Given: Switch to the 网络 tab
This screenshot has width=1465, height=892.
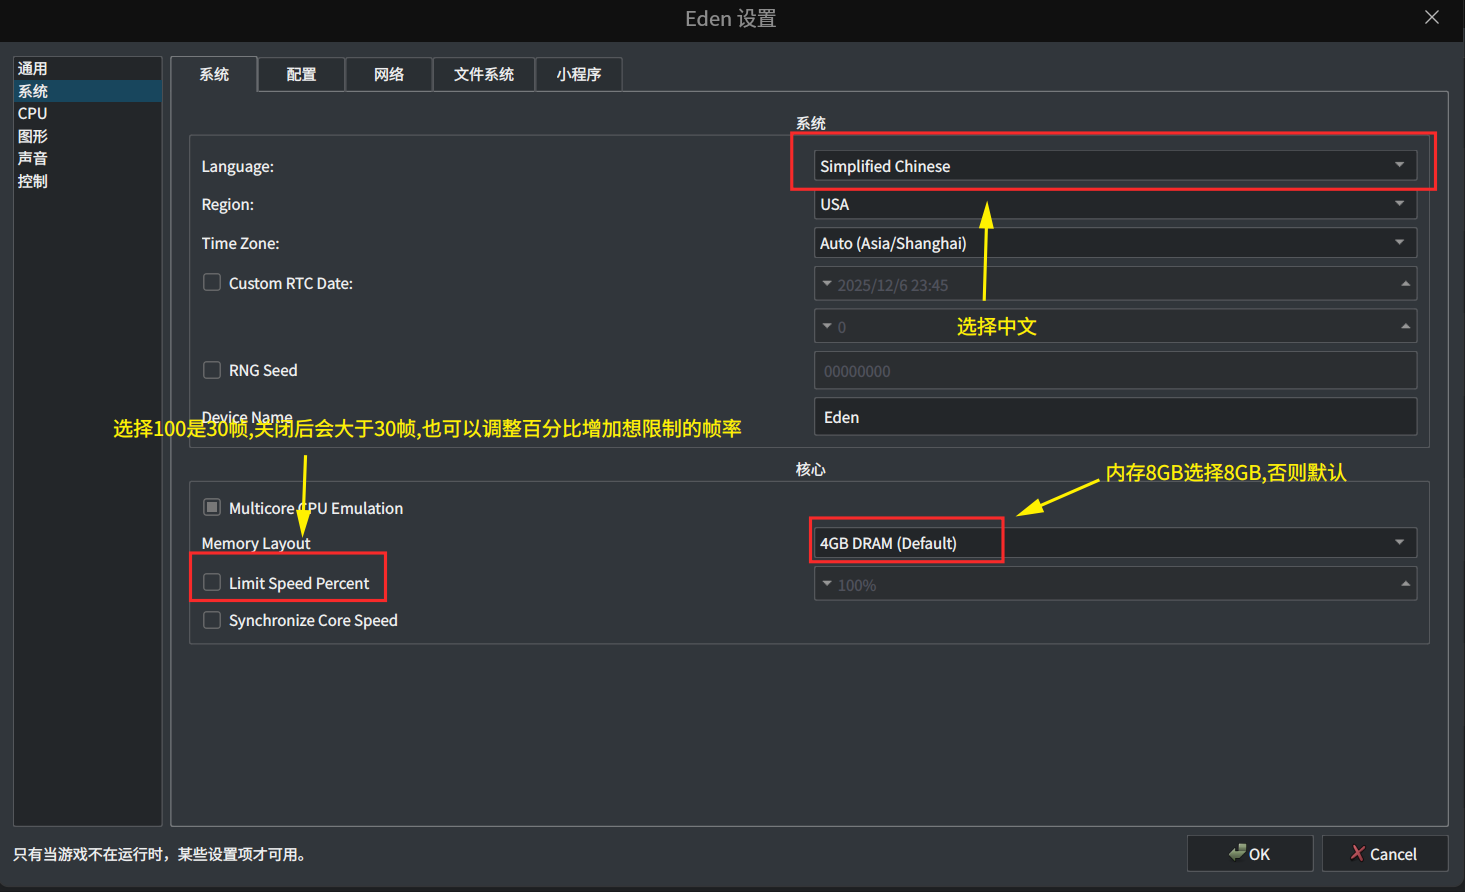Looking at the screenshot, I should tap(389, 74).
